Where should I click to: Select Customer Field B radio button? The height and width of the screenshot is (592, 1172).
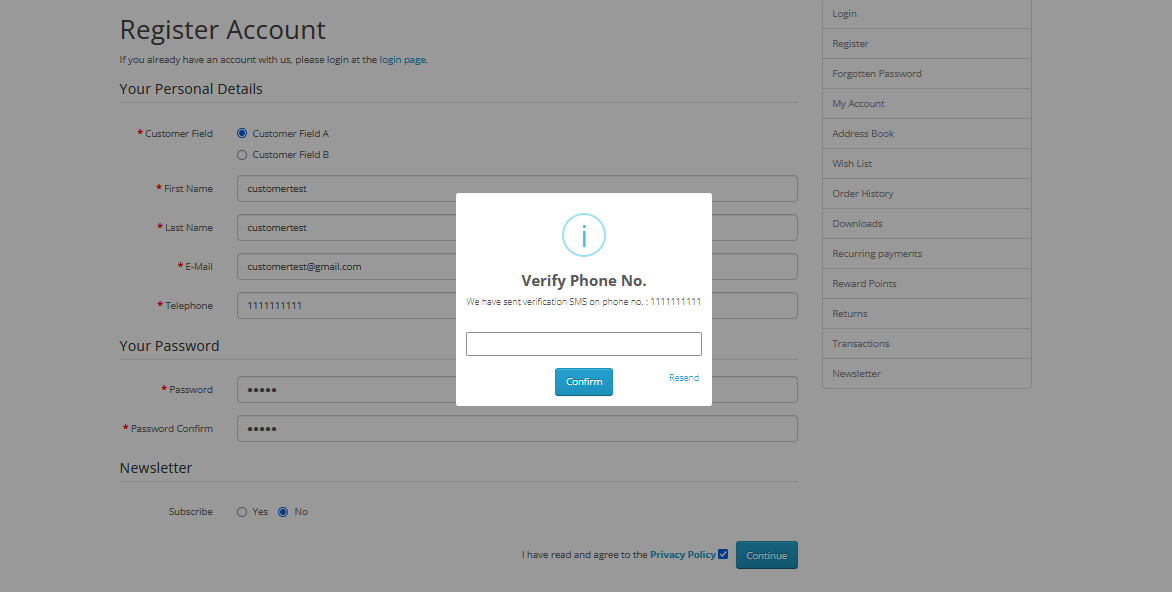(241, 155)
